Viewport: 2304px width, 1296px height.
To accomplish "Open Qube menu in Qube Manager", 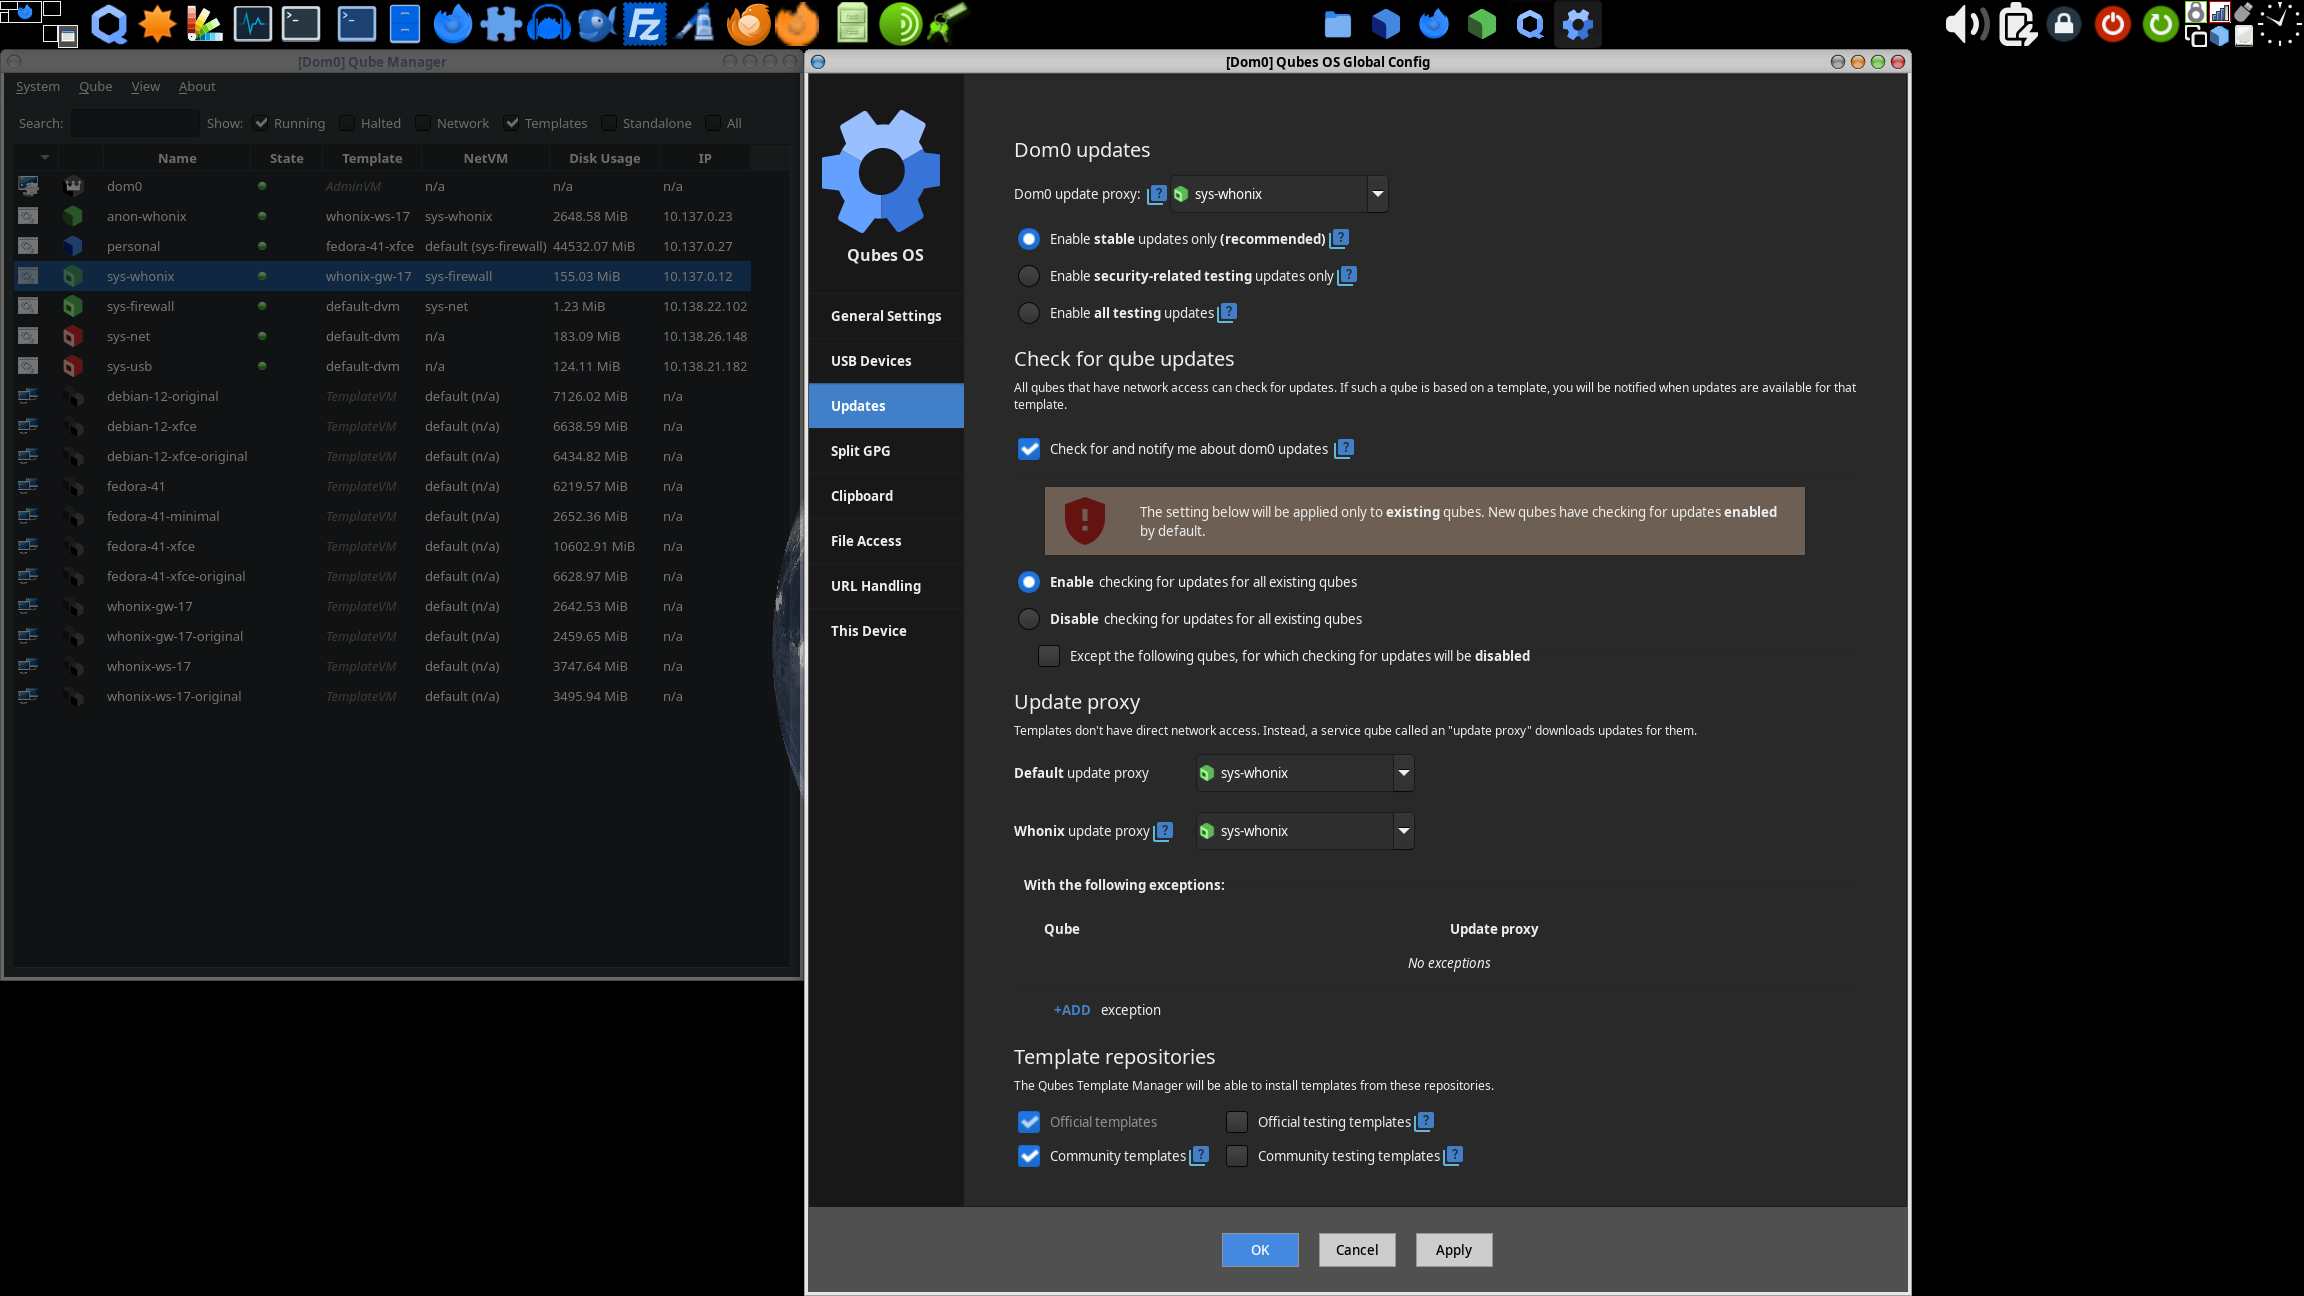I will click(96, 87).
